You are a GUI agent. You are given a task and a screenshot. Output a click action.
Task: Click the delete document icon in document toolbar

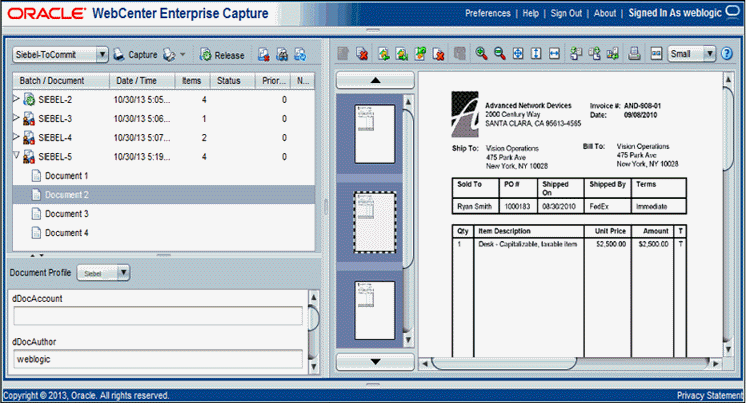[x=362, y=53]
